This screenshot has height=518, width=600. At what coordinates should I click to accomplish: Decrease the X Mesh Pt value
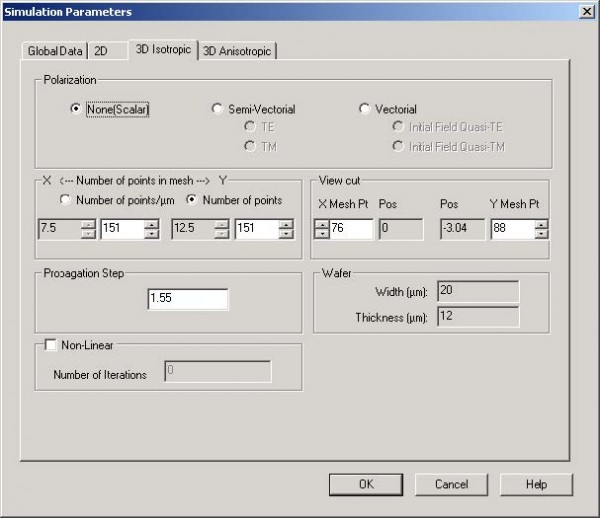[322, 233]
